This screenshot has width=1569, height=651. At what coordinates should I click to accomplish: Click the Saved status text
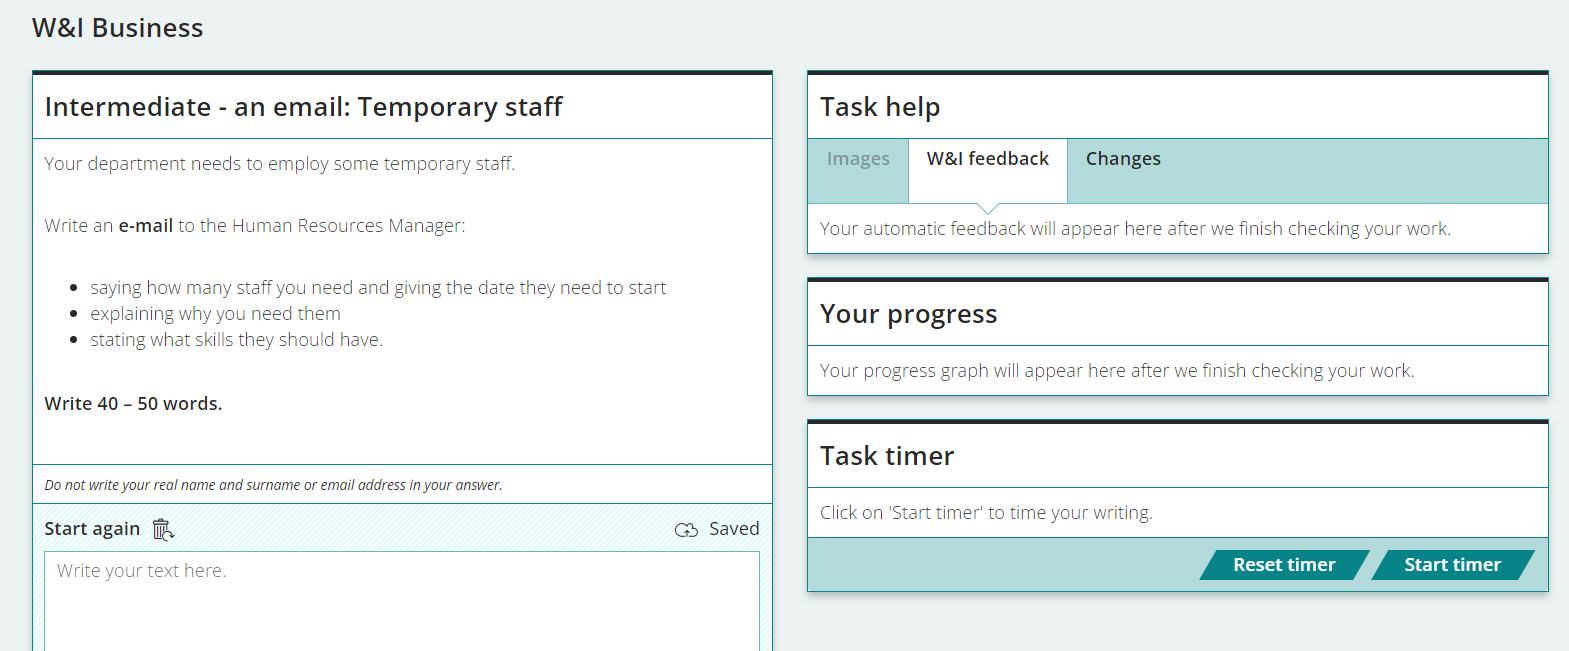pyautogui.click(x=734, y=529)
